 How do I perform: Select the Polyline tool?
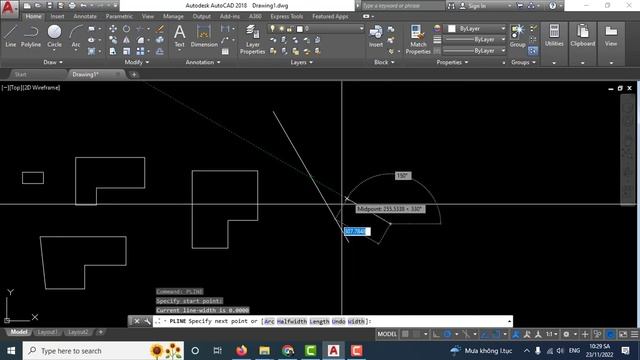pos(31,36)
